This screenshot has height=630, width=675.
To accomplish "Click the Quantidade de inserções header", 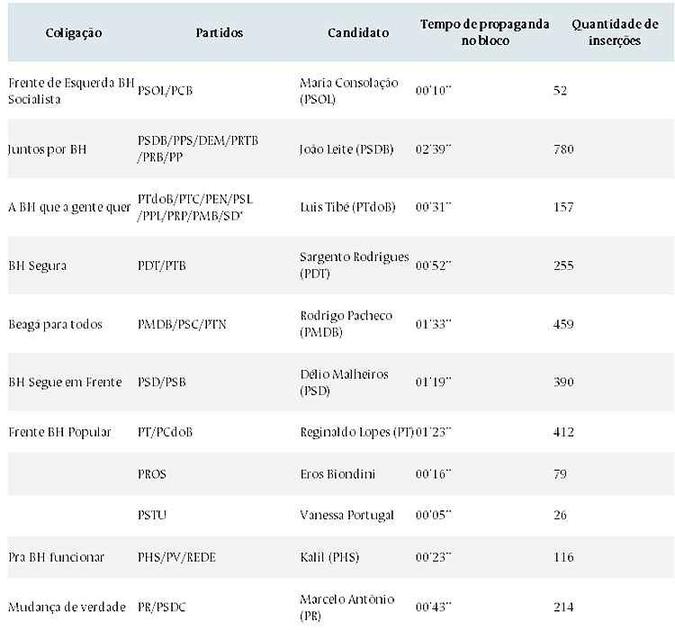I will point(615,32).
